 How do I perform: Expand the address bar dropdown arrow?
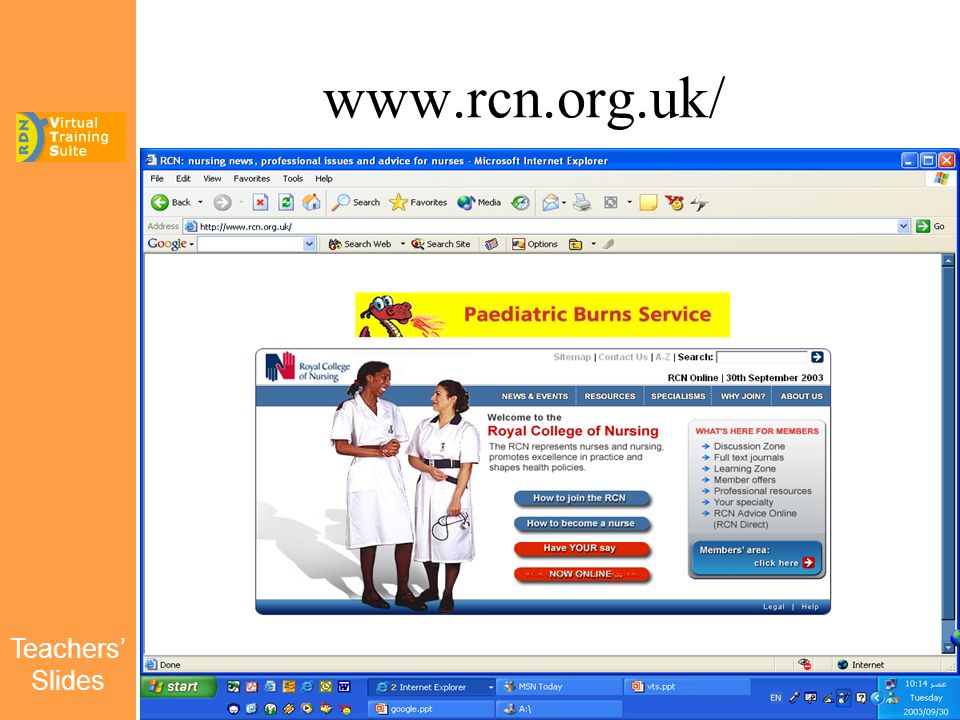904,227
